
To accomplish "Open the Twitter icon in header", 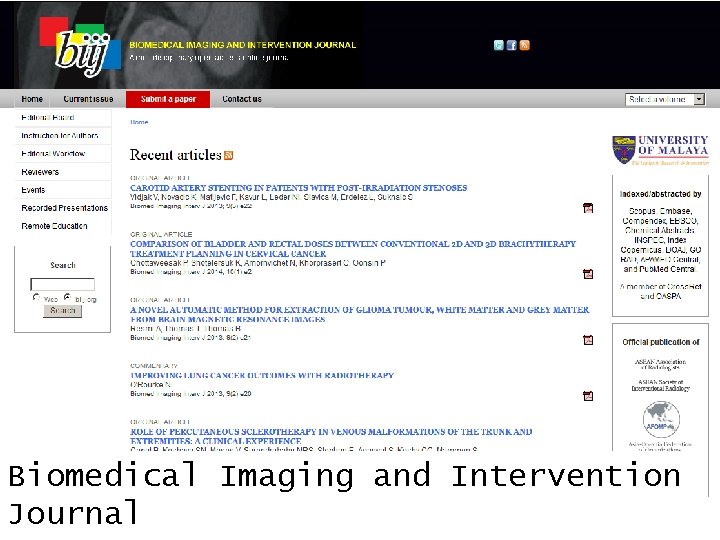I will (x=499, y=45).
